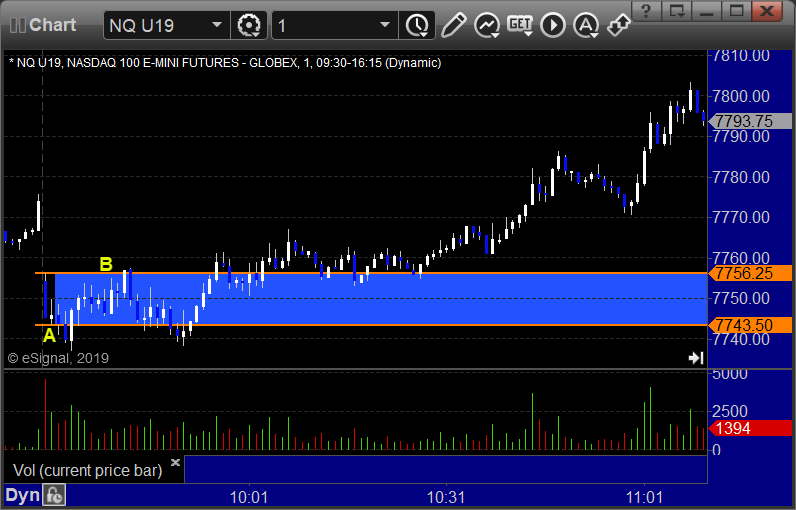Image resolution: width=796 pixels, height=510 pixels.
Task: Open the time template clock icon
Action: (x=417, y=25)
